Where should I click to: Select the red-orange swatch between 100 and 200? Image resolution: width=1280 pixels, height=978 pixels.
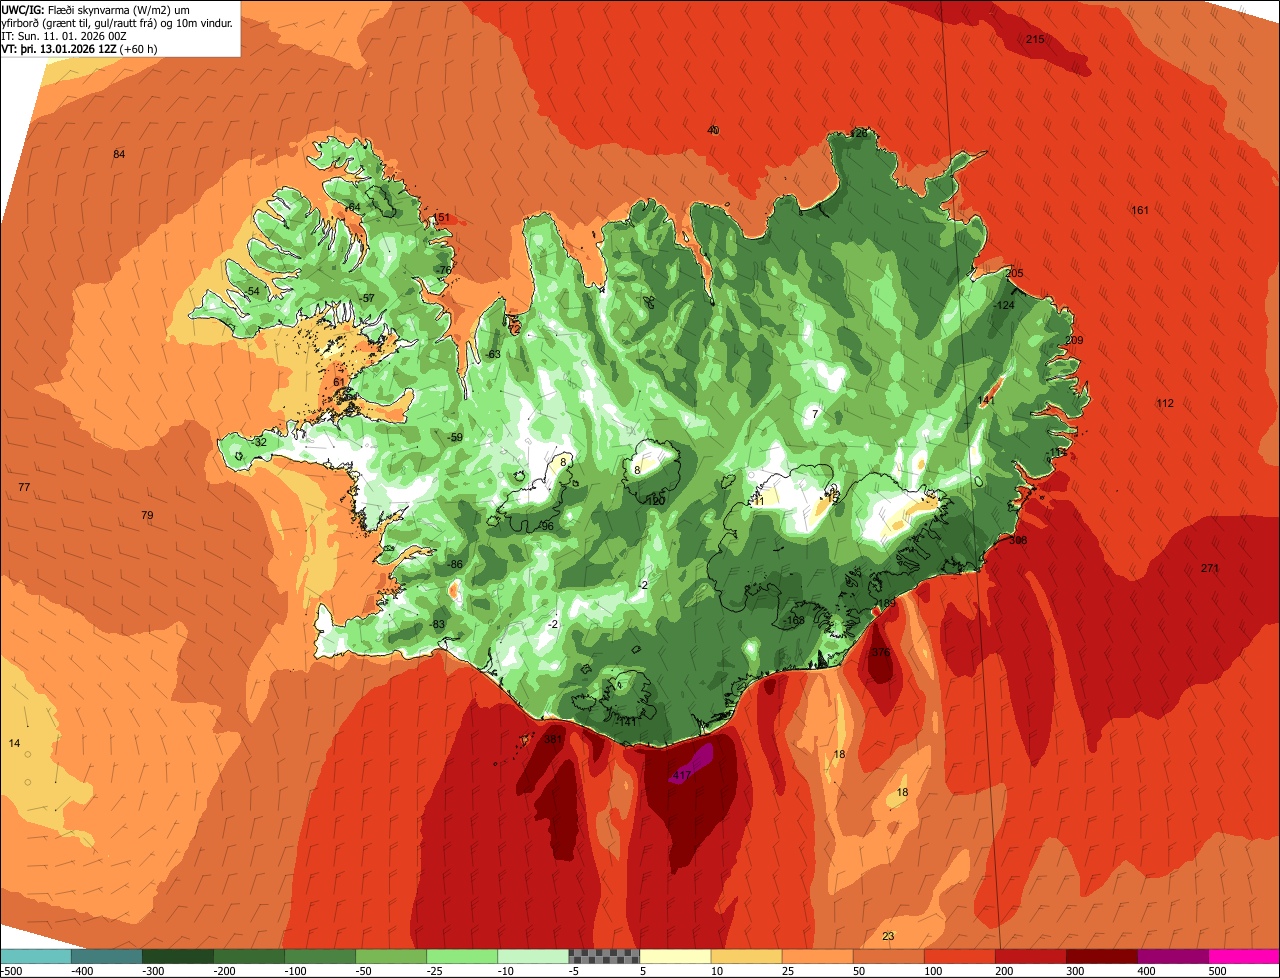[x=959, y=956]
